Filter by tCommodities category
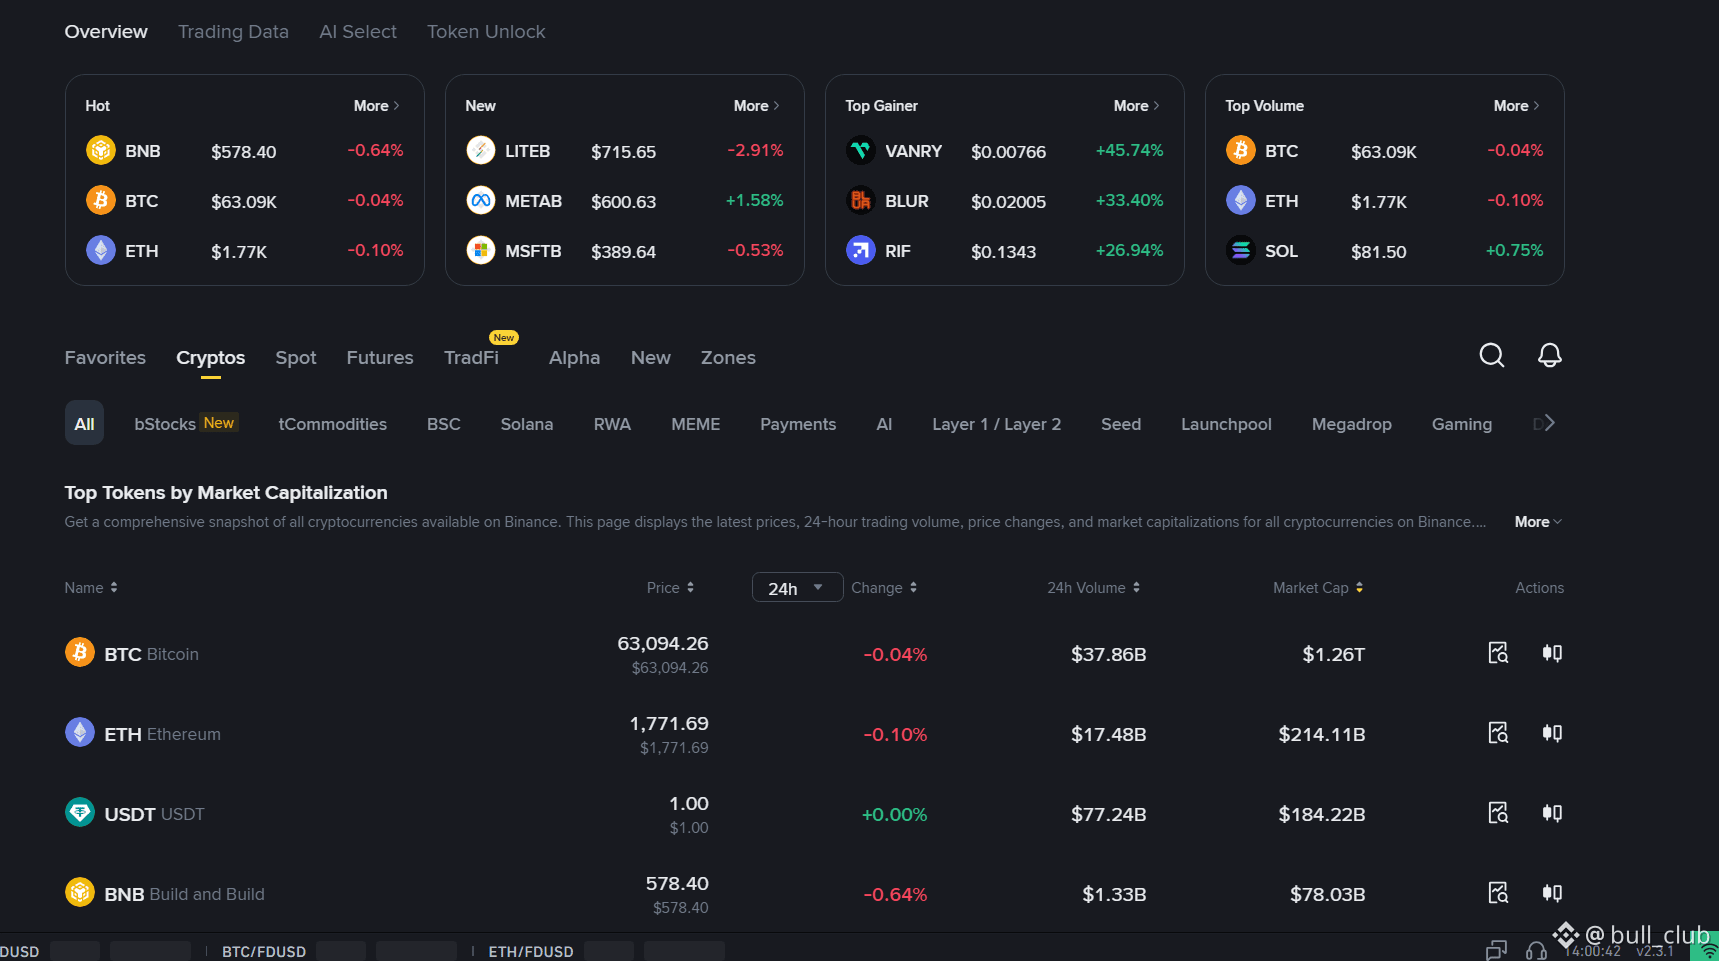The width and height of the screenshot is (1719, 961). click(x=333, y=424)
